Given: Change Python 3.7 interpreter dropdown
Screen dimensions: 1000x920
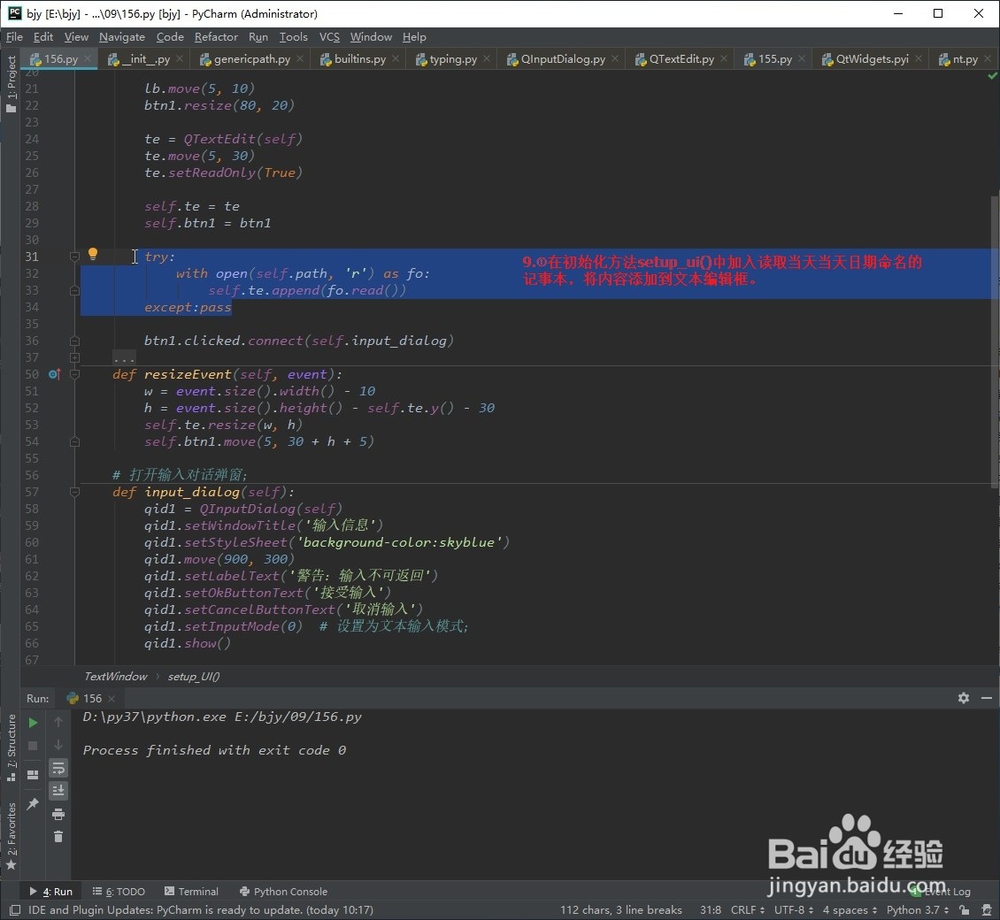Looking at the screenshot, I should [918, 910].
